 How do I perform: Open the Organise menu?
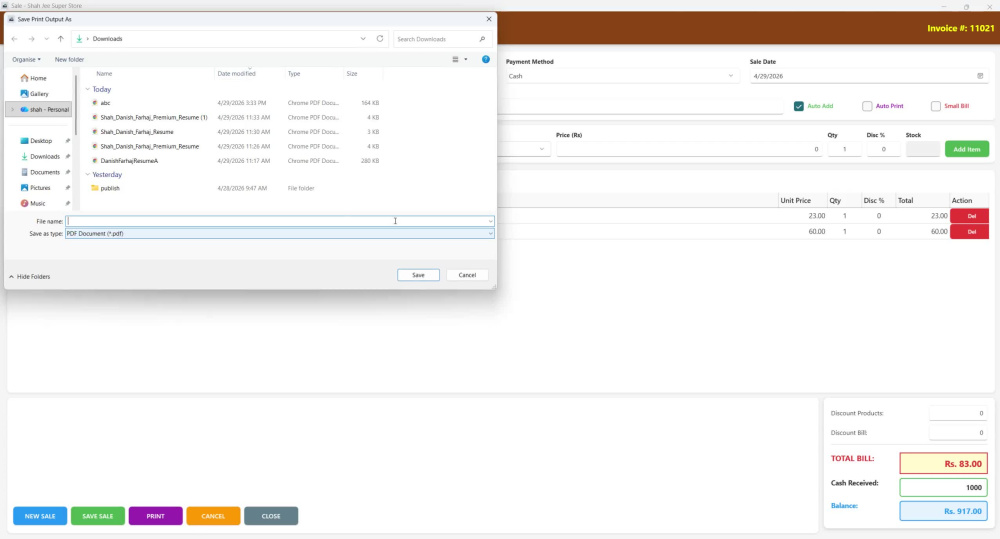click(x=26, y=59)
